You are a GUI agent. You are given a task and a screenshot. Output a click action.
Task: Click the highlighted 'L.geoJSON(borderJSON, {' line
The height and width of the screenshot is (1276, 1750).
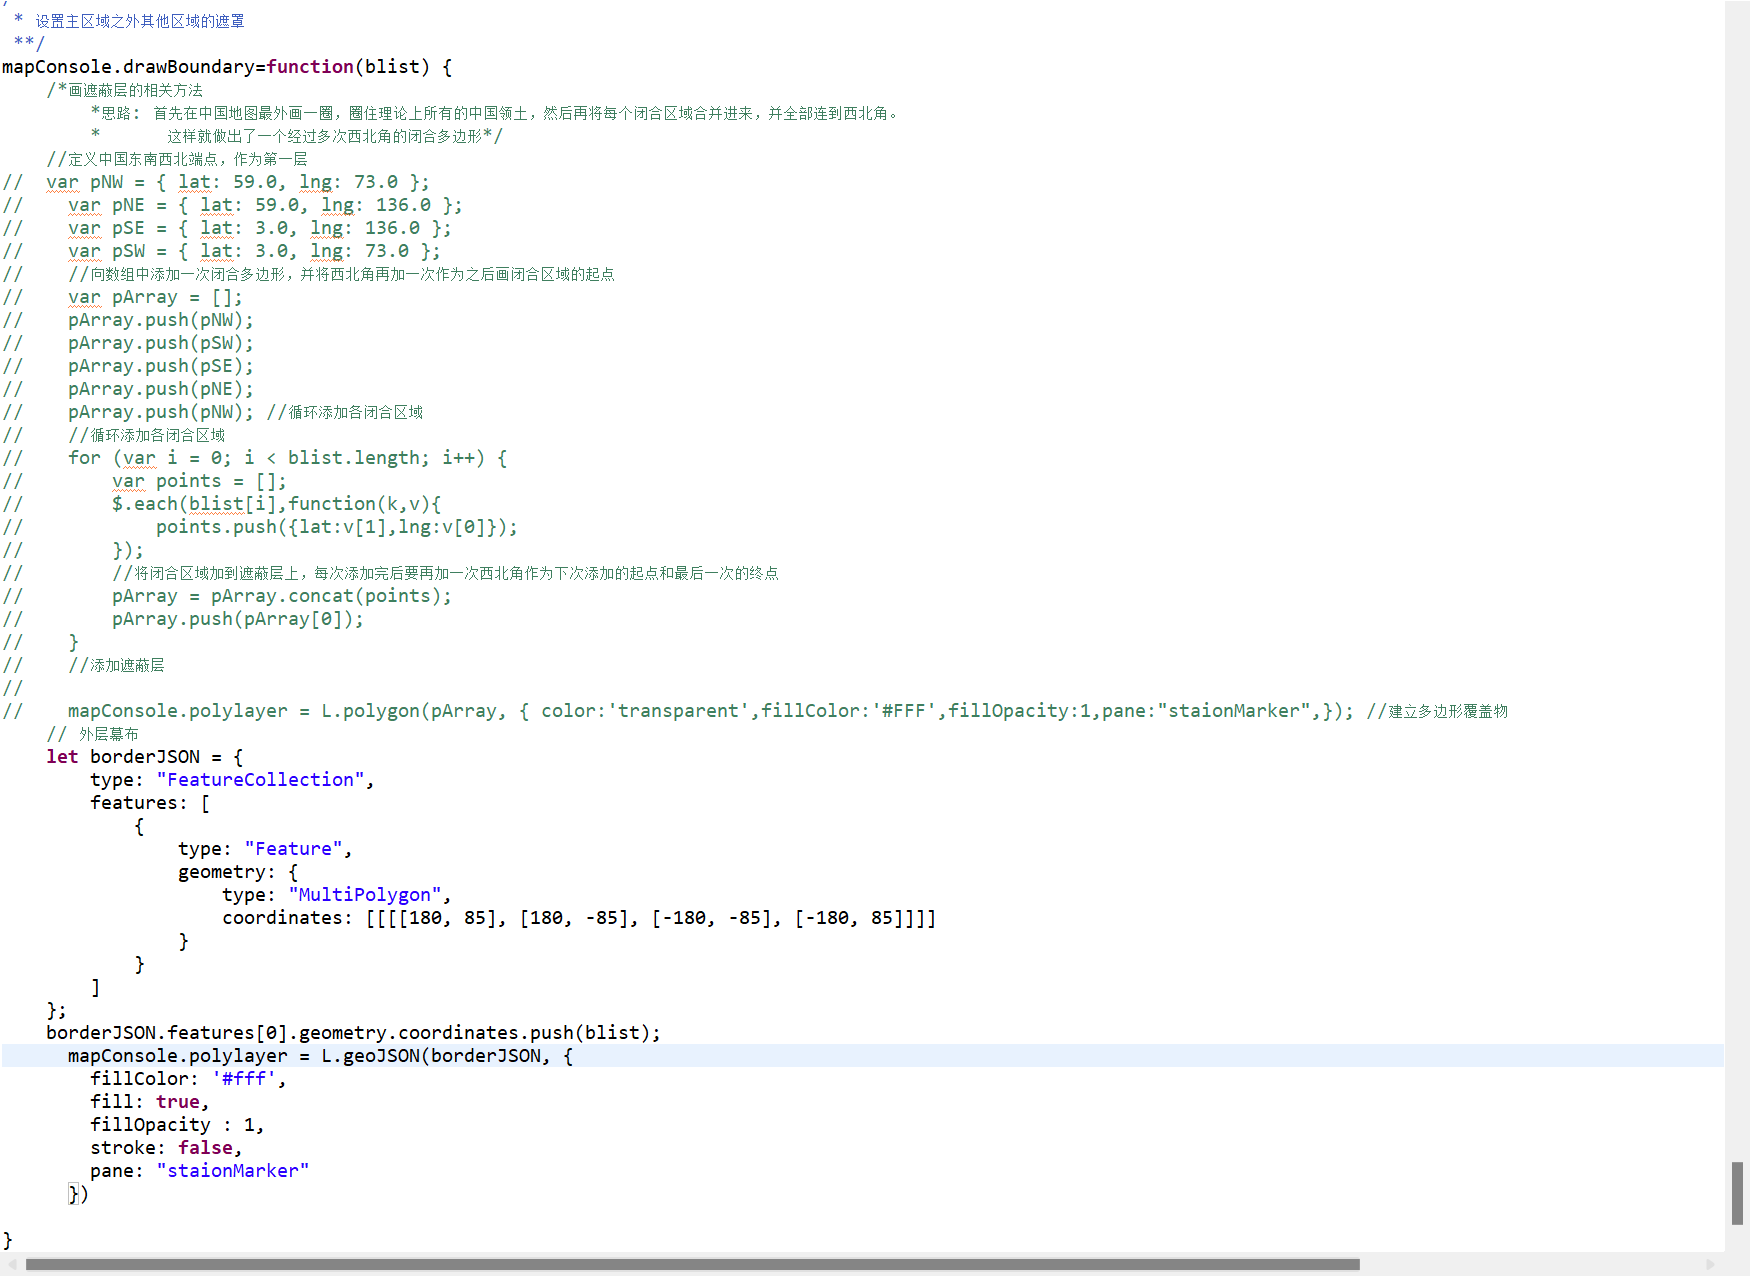(x=320, y=1056)
